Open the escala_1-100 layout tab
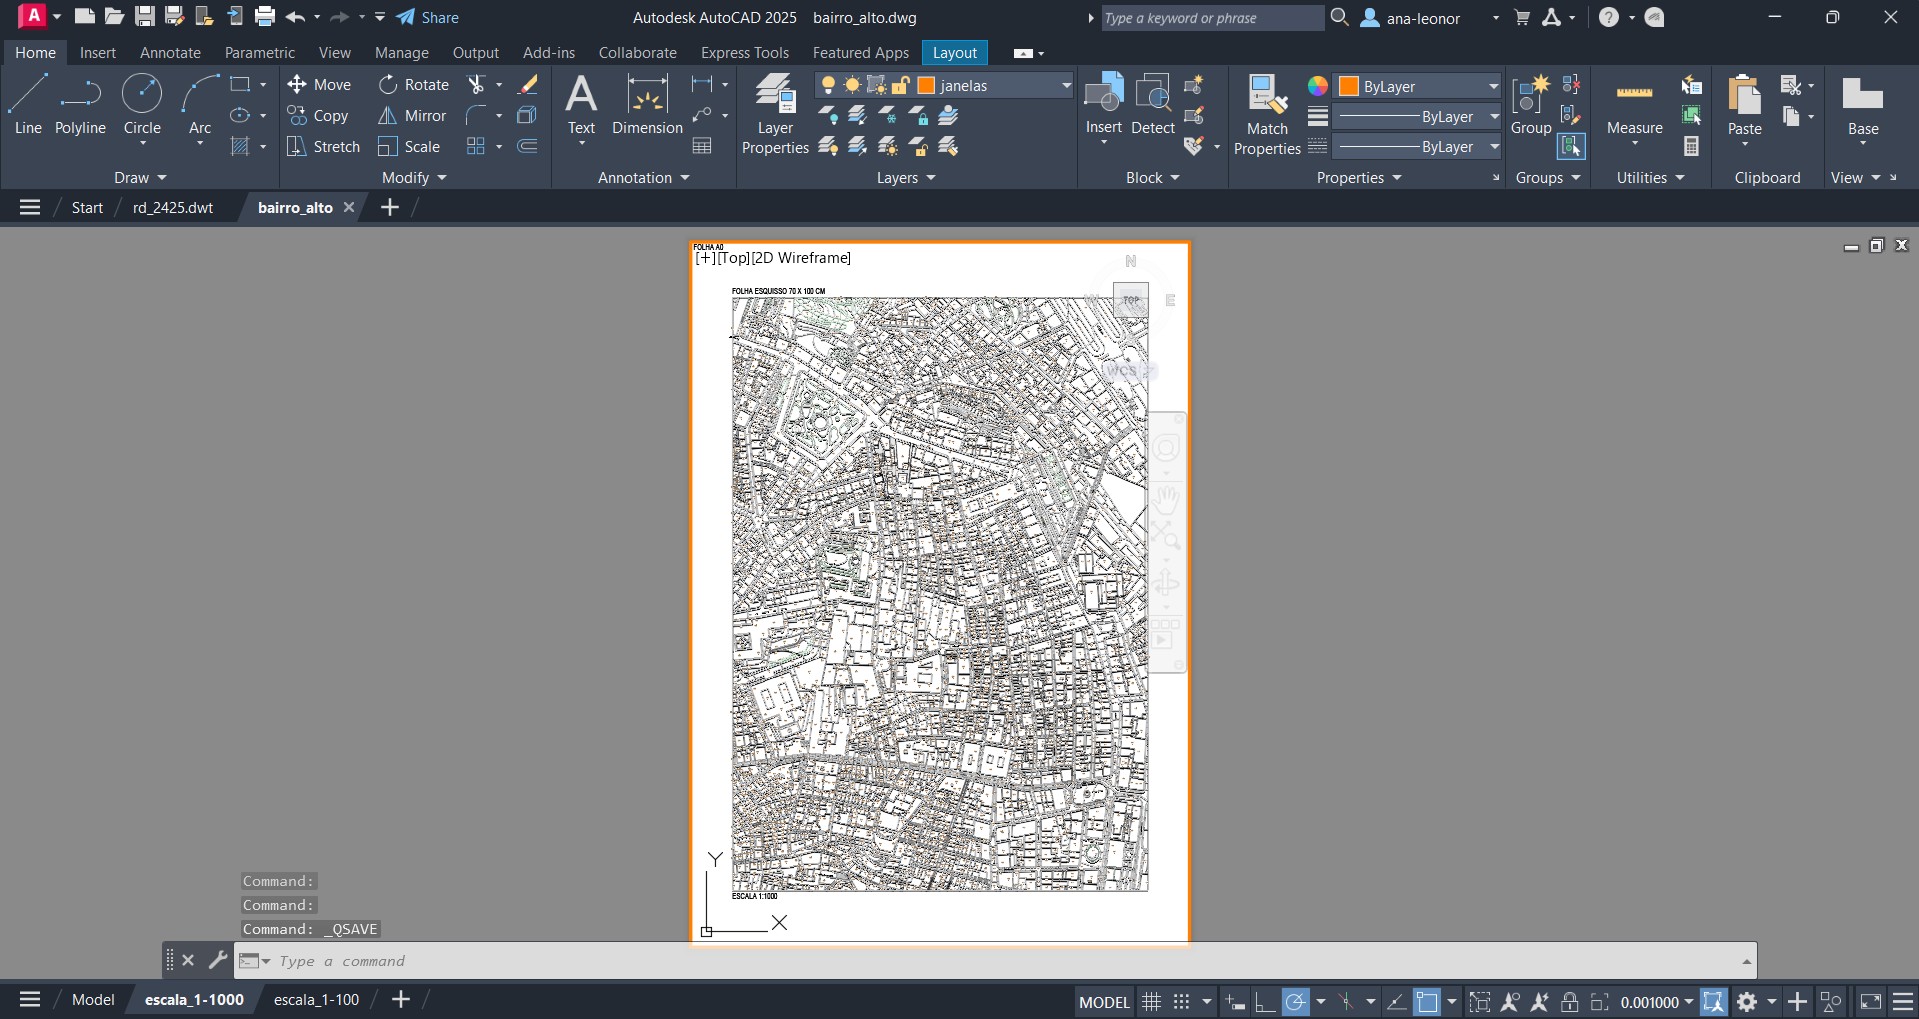 (316, 999)
